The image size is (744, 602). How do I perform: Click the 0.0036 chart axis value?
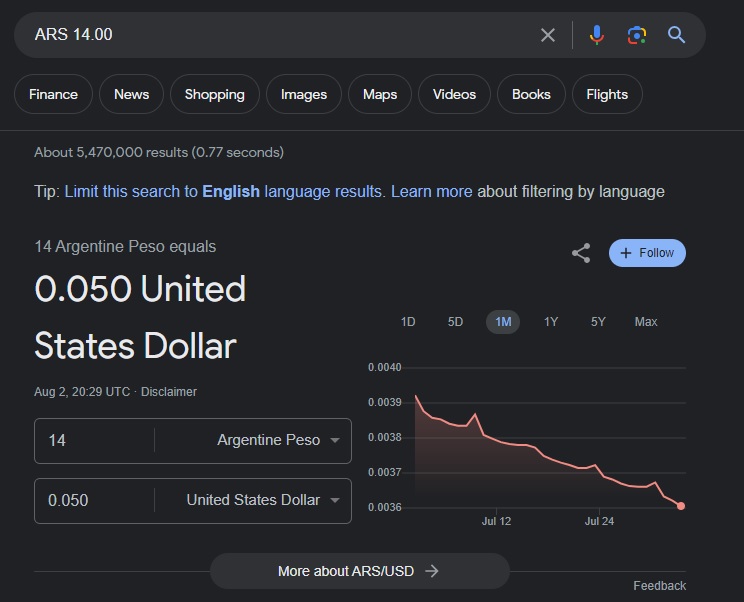384,508
